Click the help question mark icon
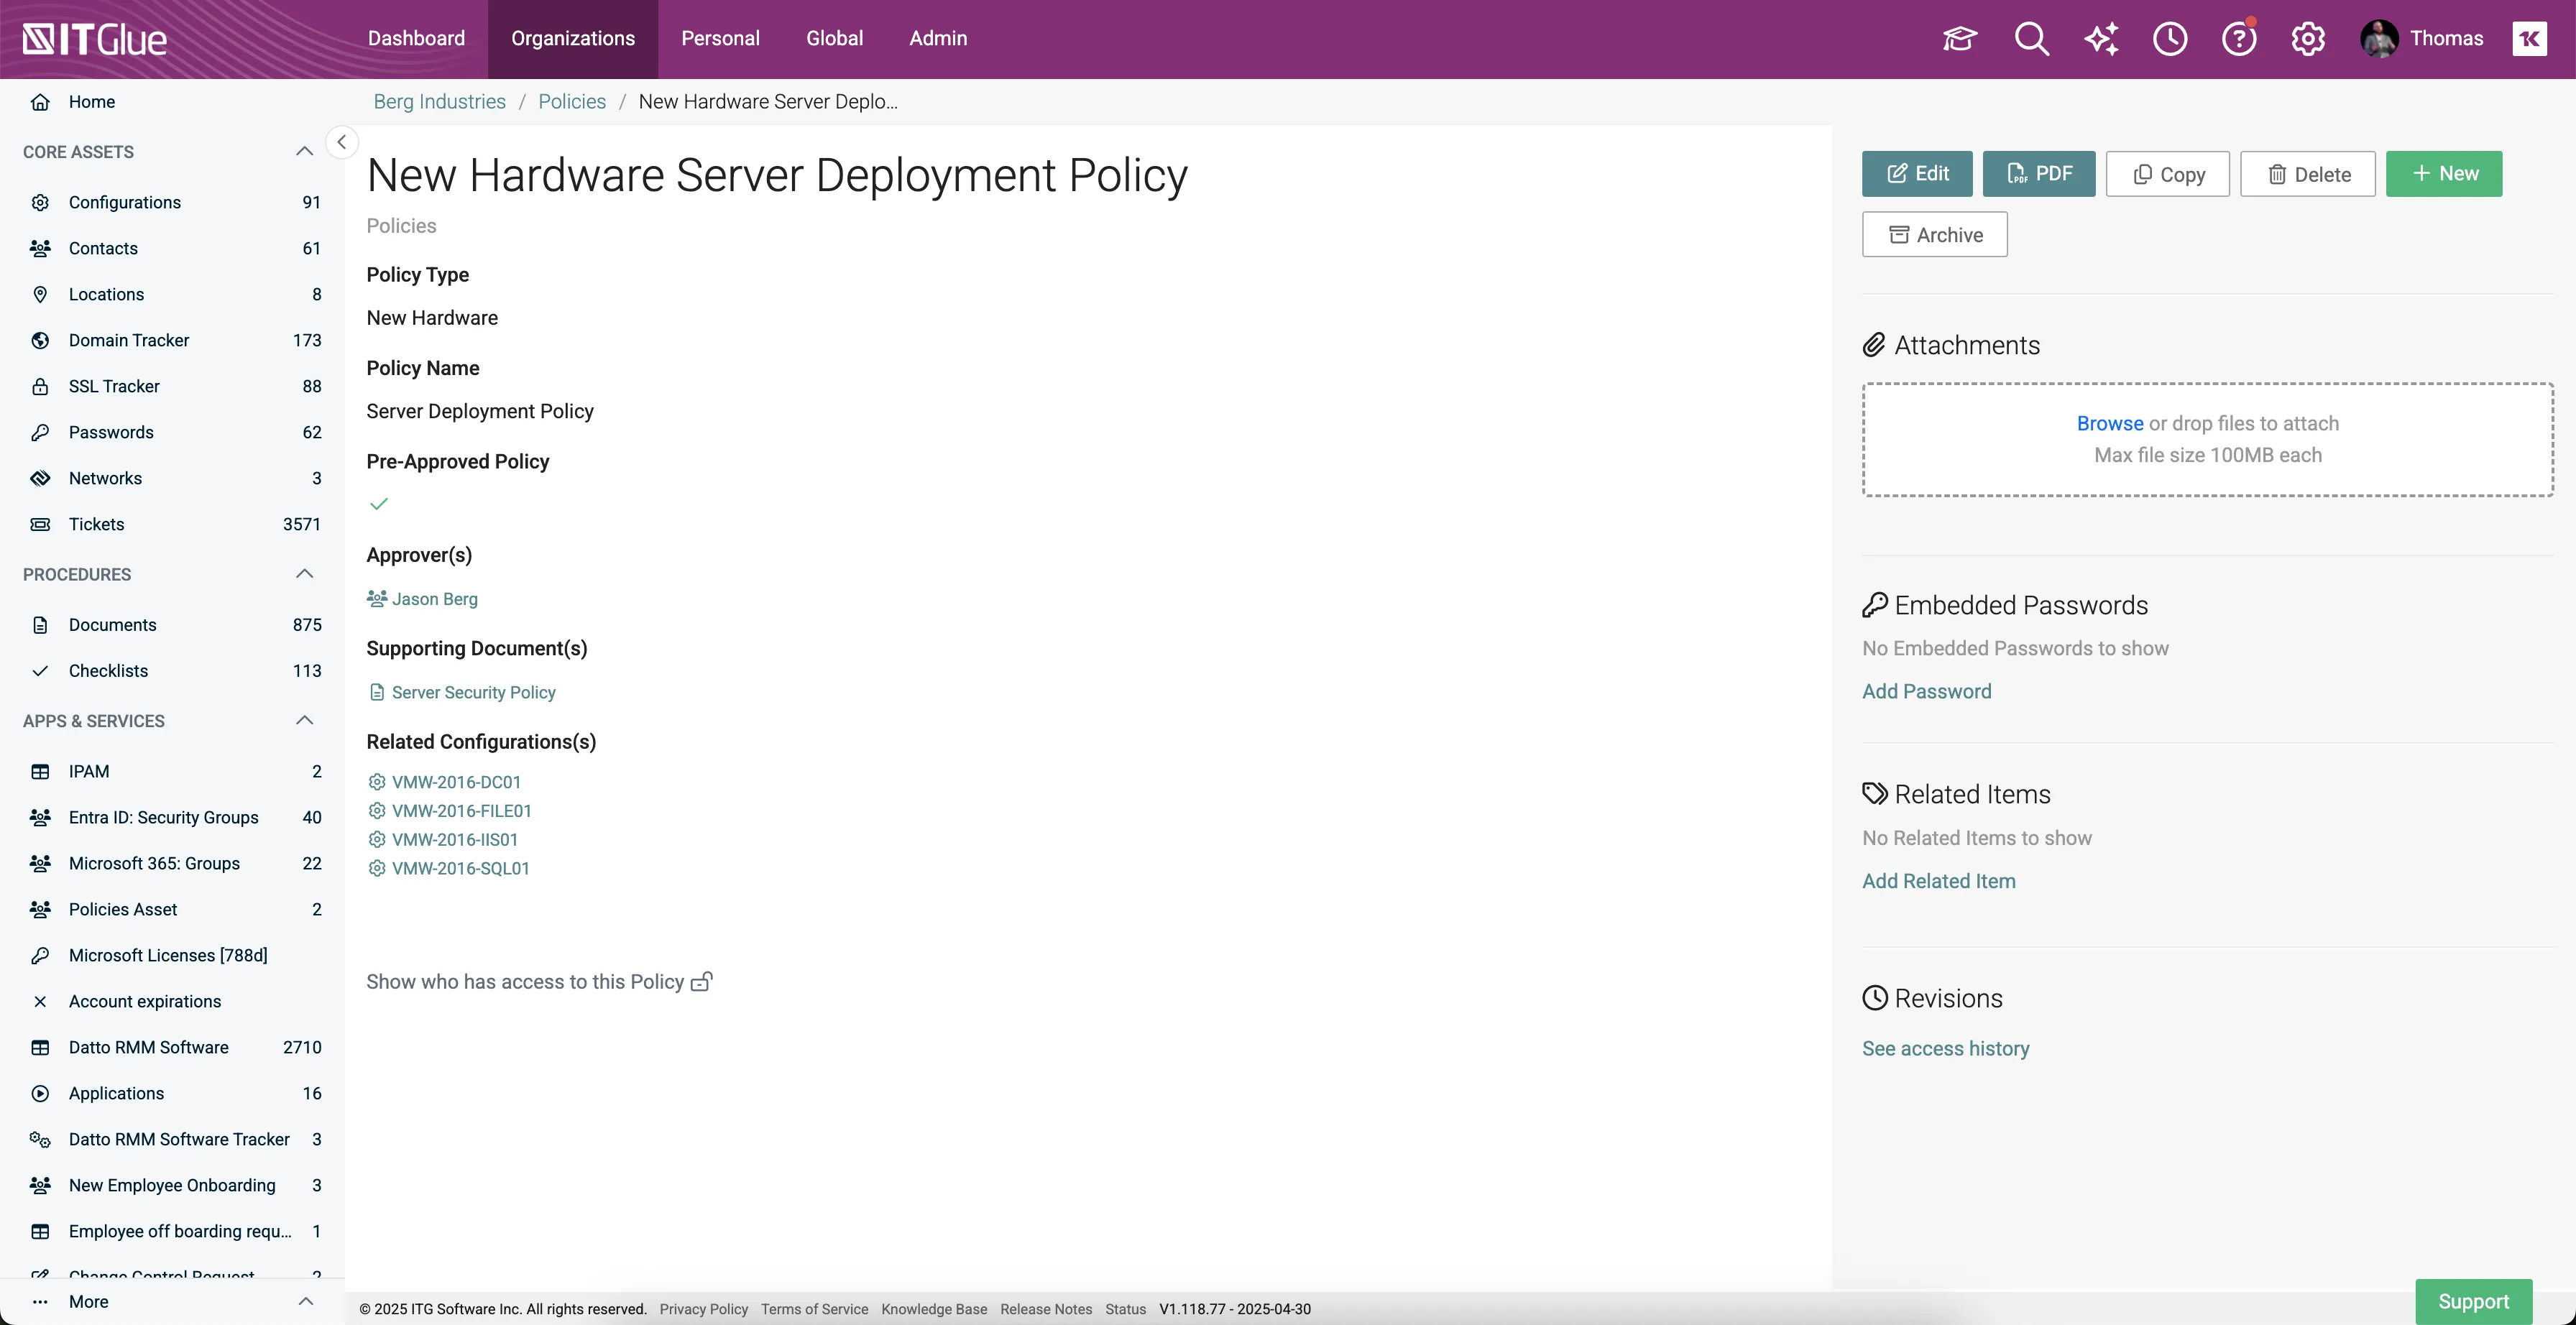The height and width of the screenshot is (1325, 2576). coord(2239,39)
